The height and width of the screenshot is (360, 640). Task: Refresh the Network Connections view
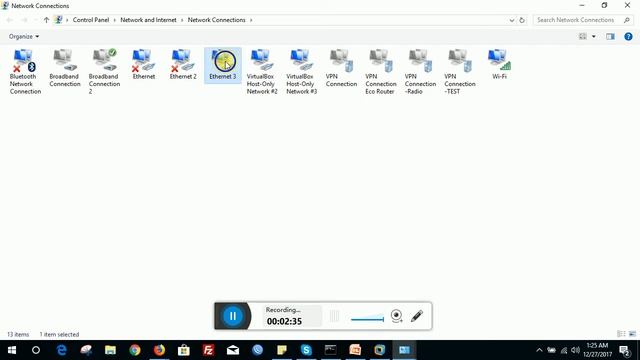522,20
